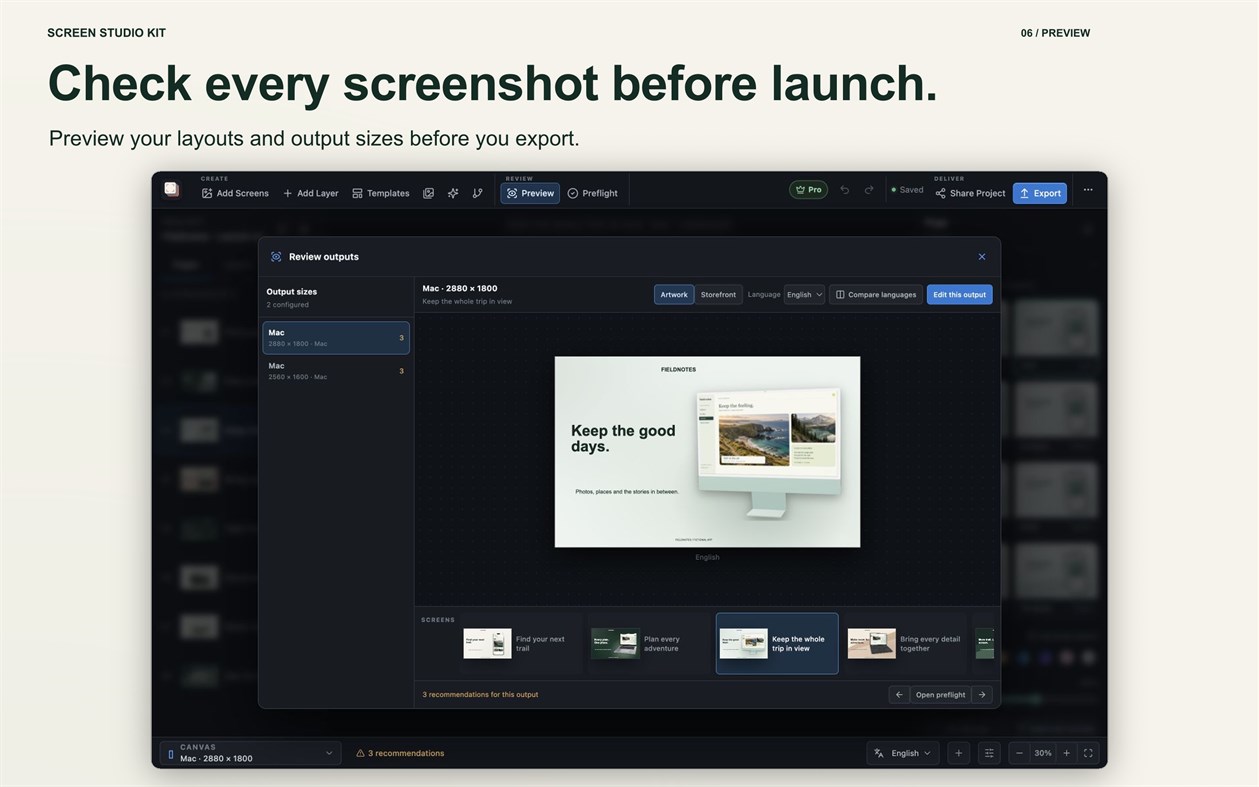Click the 3 recommendations warning in status bar
This screenshot has height=787, width=1259.
[x=400, y=753]
